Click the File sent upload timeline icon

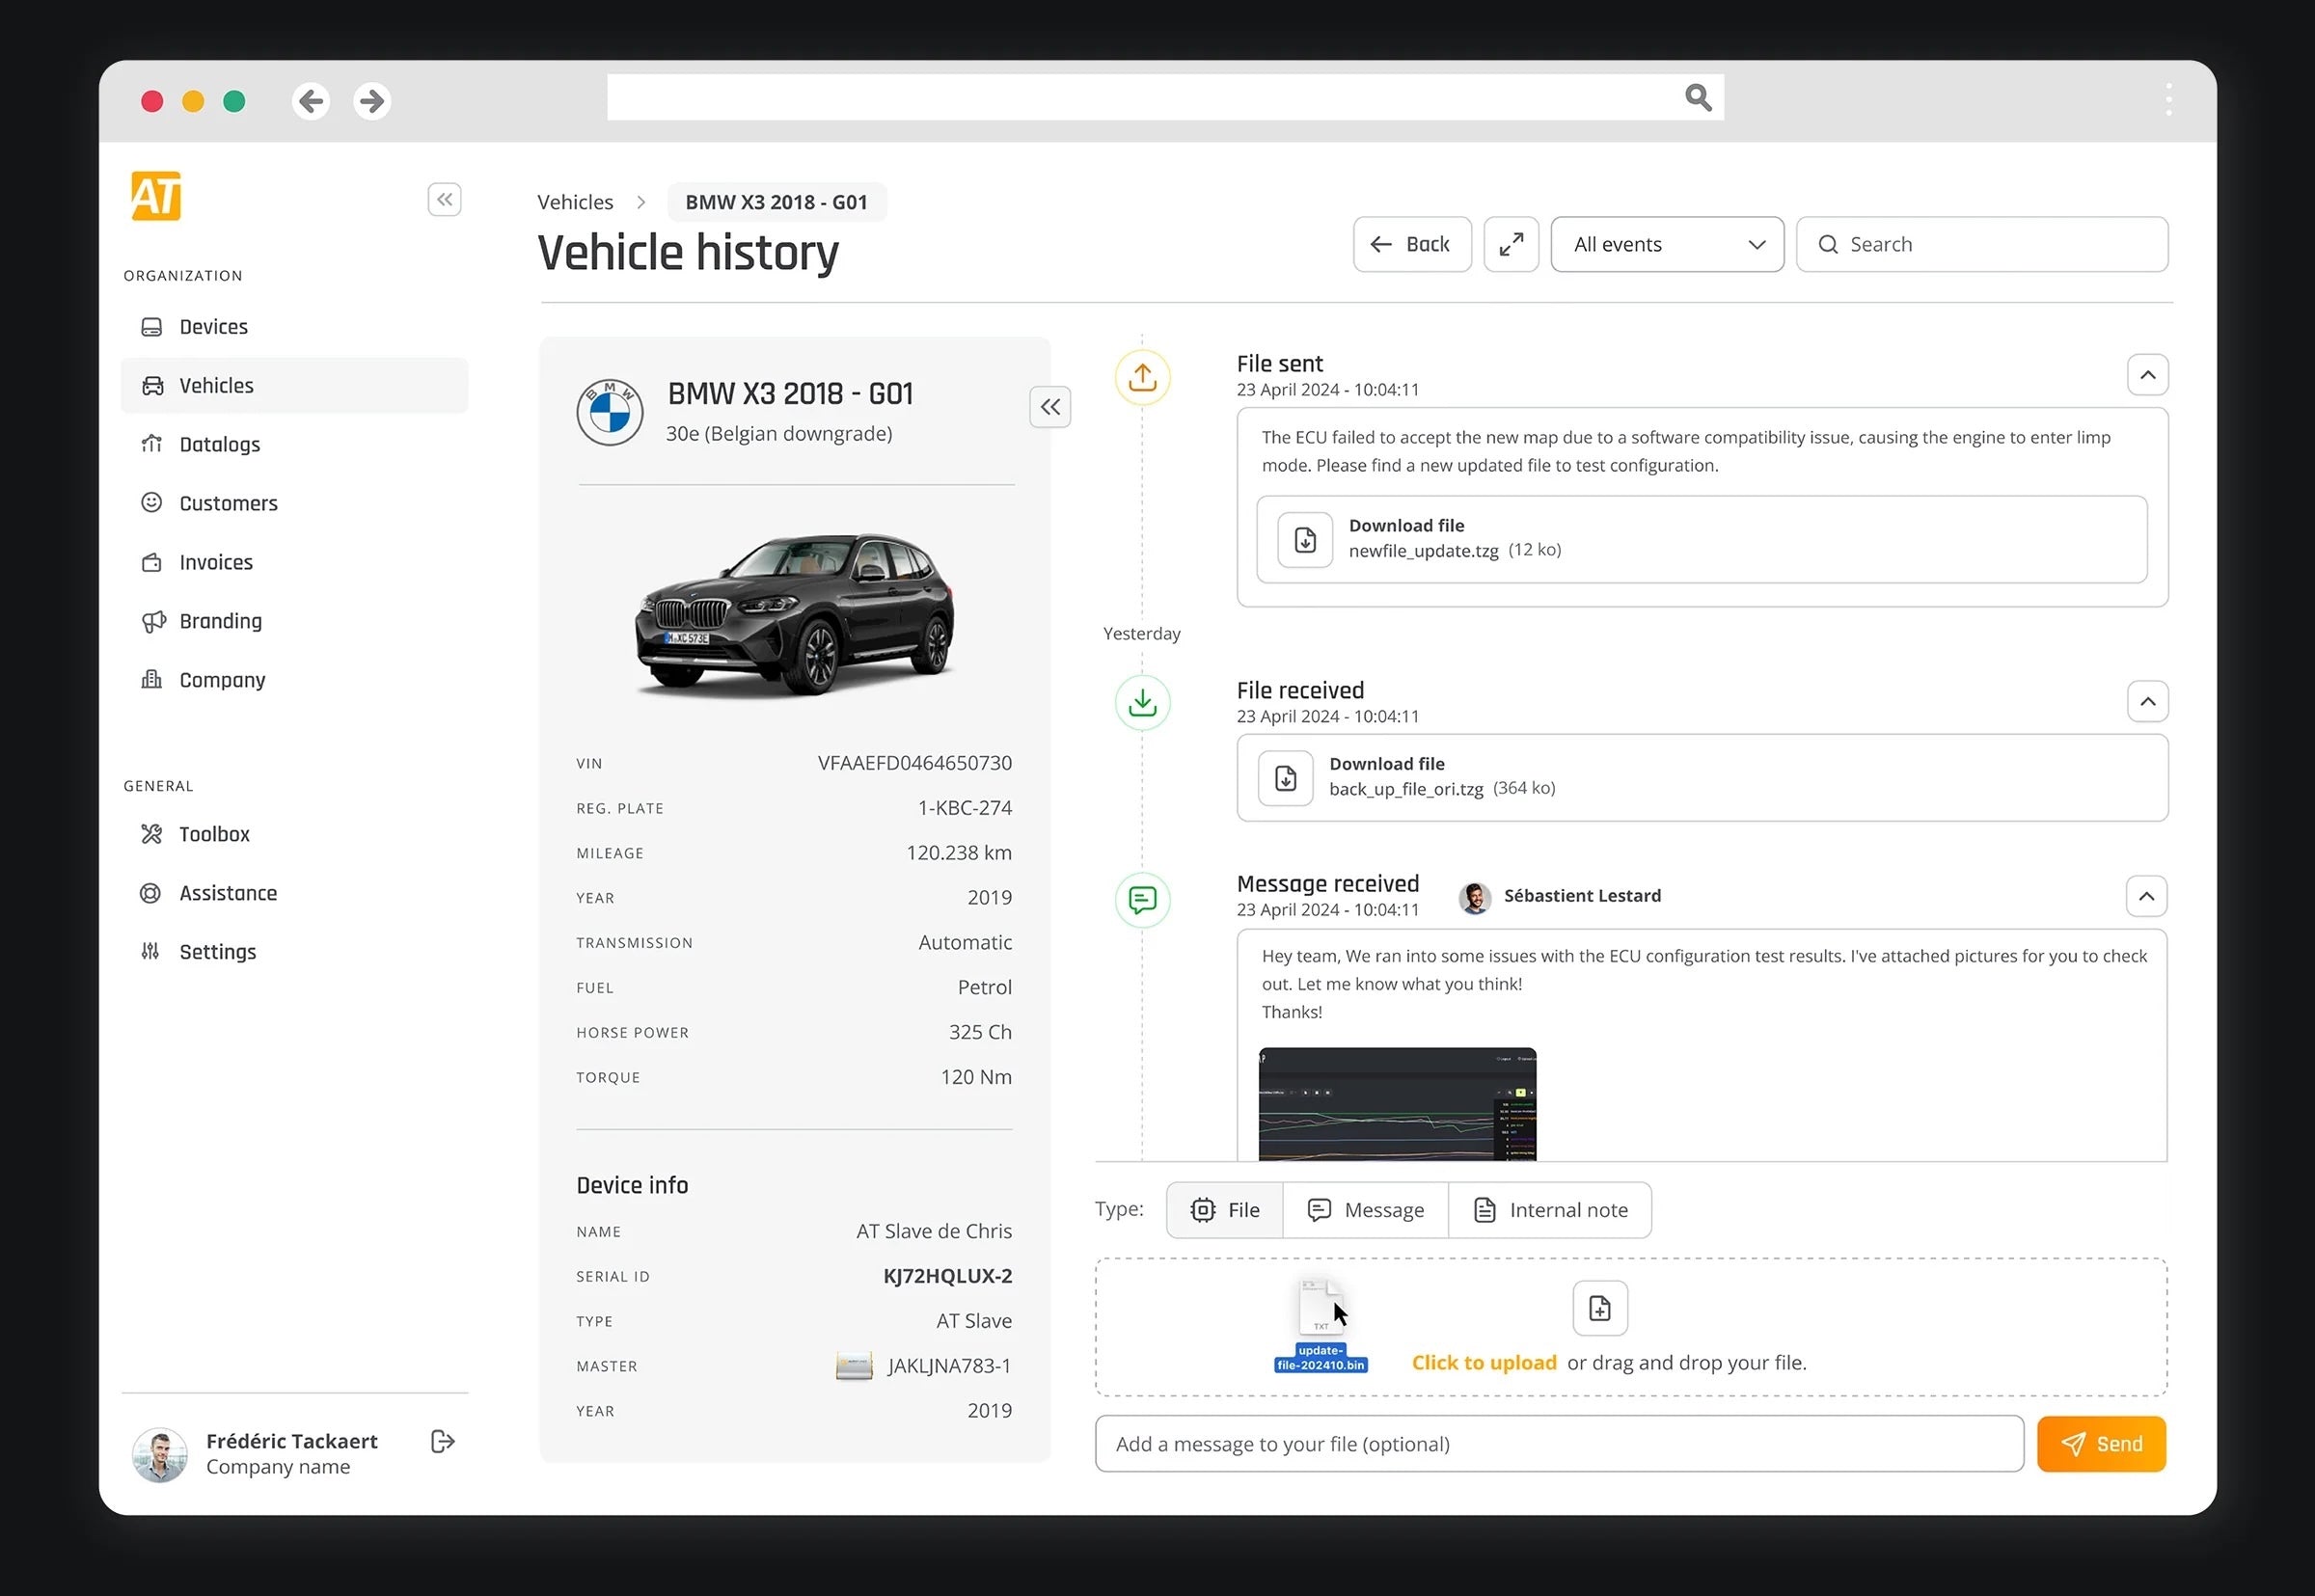[x=1142, y=378]
